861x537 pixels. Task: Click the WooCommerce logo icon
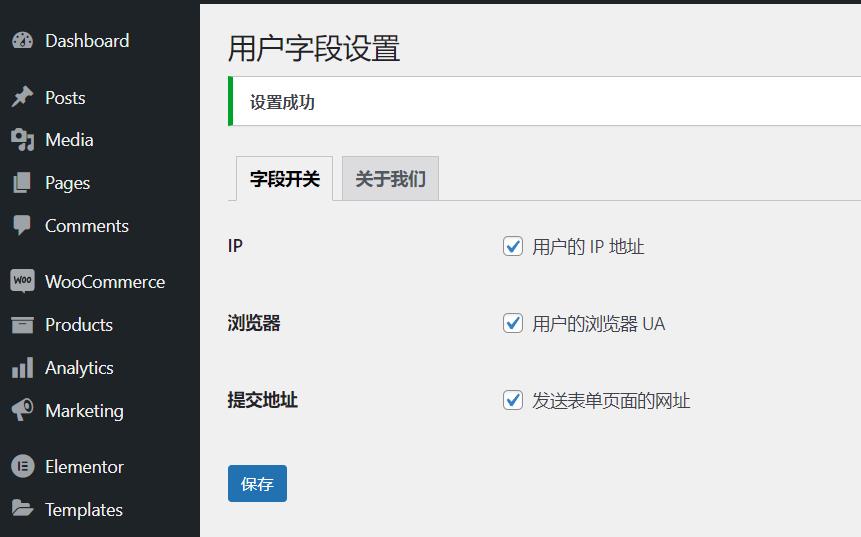coord(22,281)
